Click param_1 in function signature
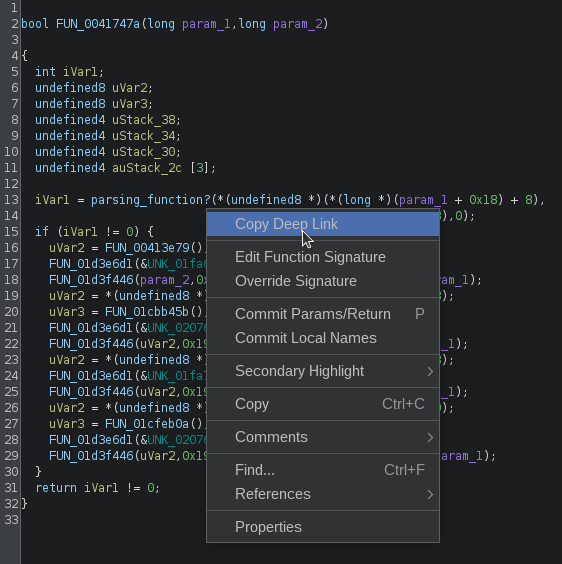This screenshot has width=562, height=564. click(x=206, y=24)
